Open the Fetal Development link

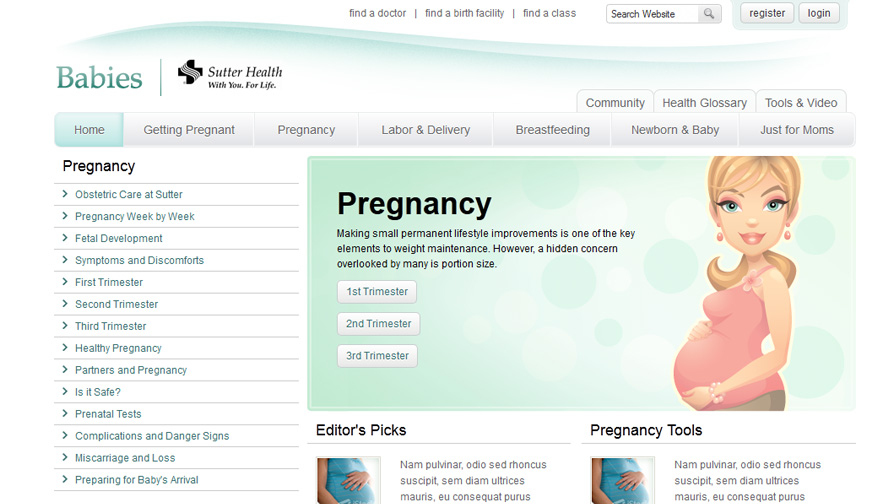pyautogui.click(x=118, y=238)
